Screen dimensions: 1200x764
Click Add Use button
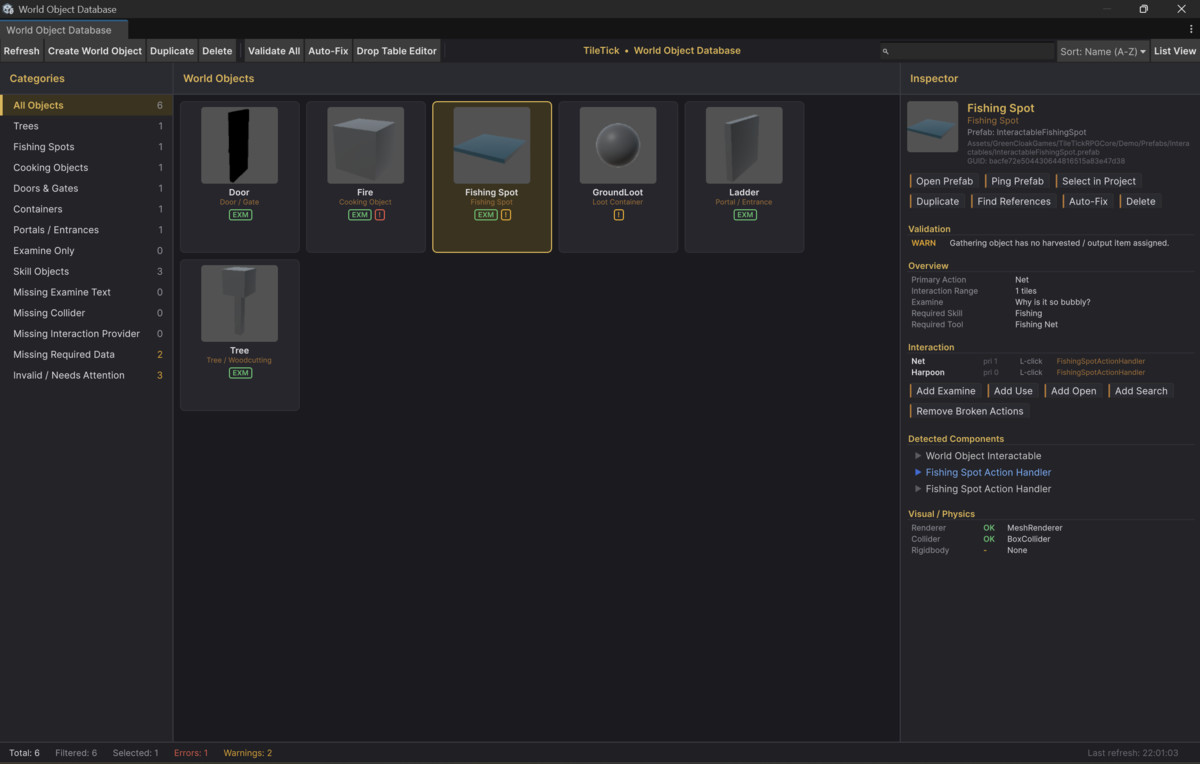coord(1012,391)
